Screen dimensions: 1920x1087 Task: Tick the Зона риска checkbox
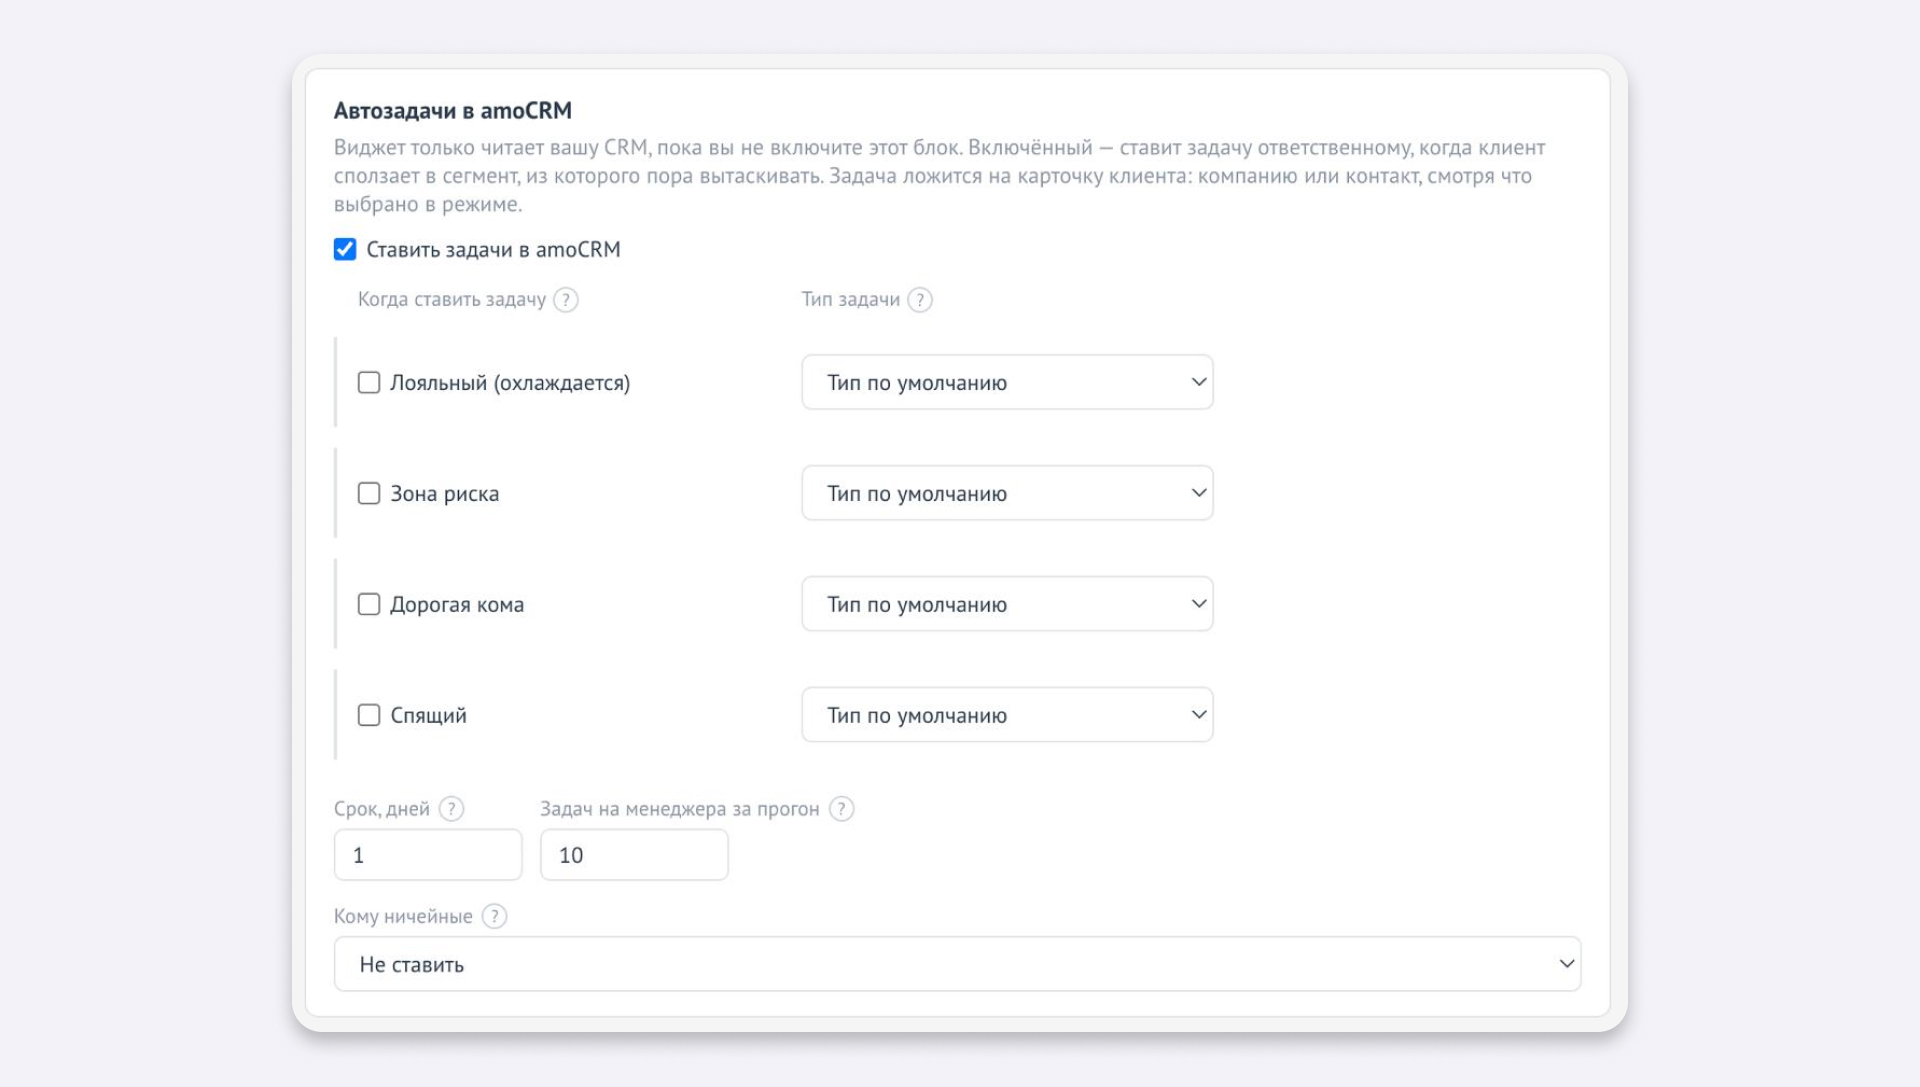[x=369, y=494]
